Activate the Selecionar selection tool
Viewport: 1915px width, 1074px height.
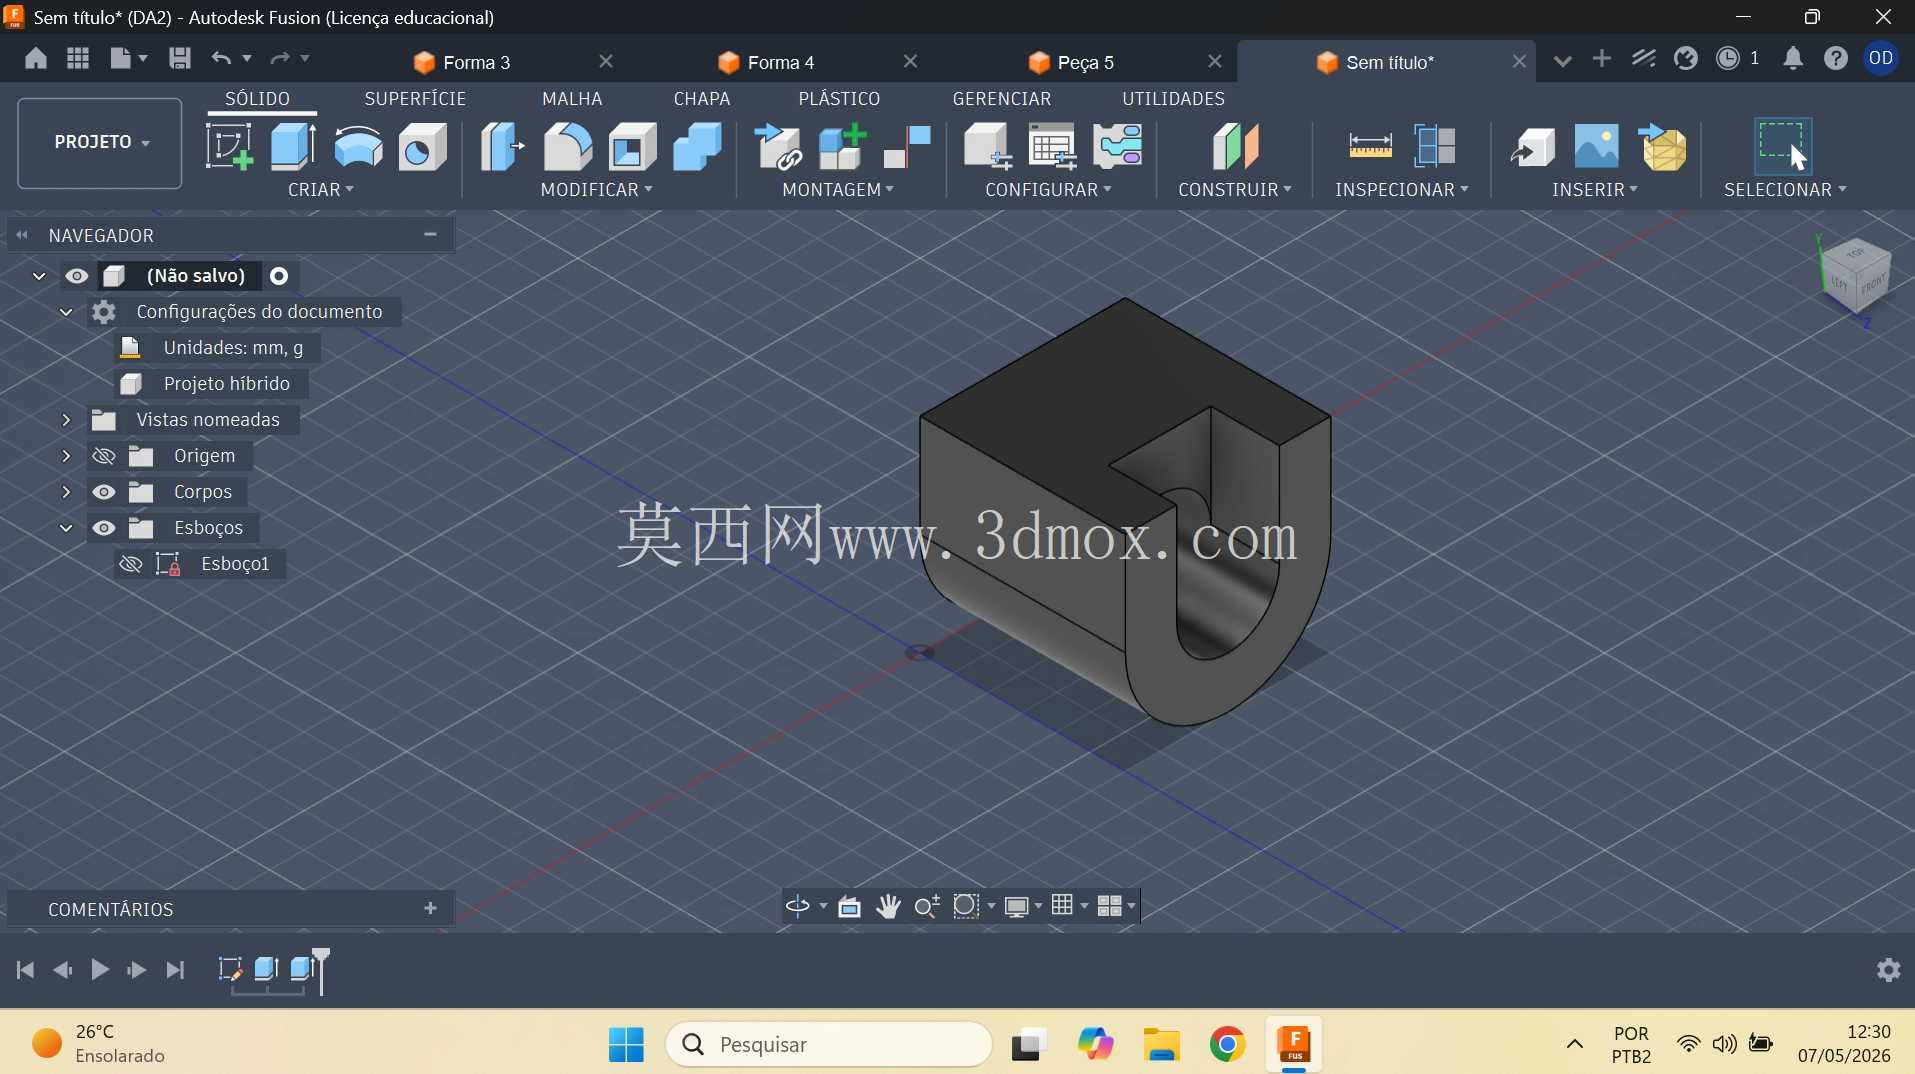(x=1782, y=146)
